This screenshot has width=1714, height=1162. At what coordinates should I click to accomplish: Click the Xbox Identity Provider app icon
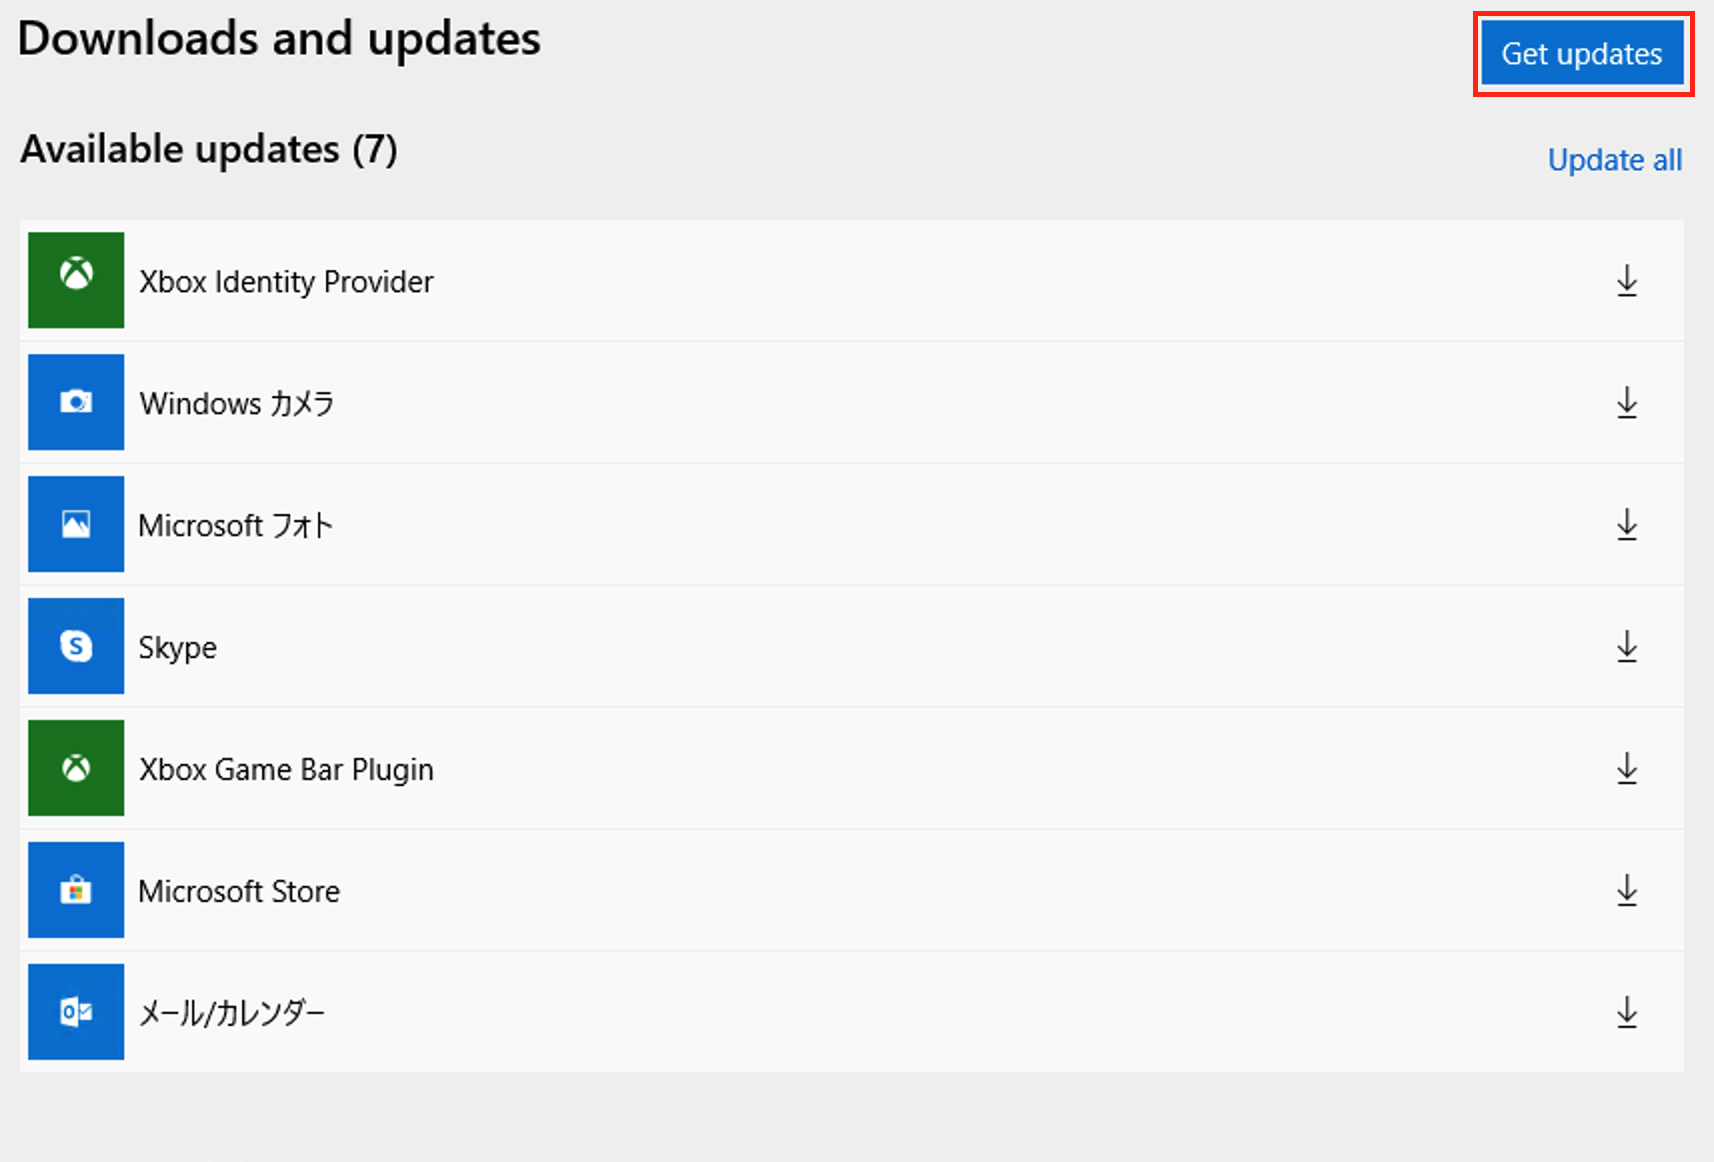click(75, 281)
